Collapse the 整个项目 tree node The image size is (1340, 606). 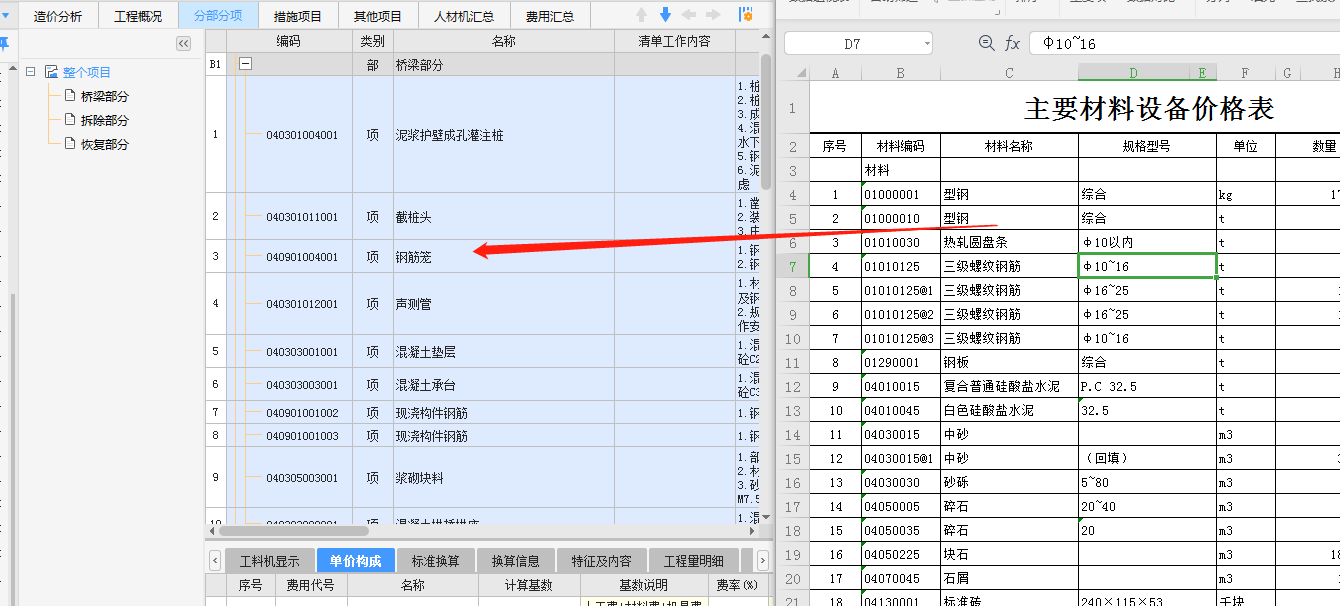point(31,72)
